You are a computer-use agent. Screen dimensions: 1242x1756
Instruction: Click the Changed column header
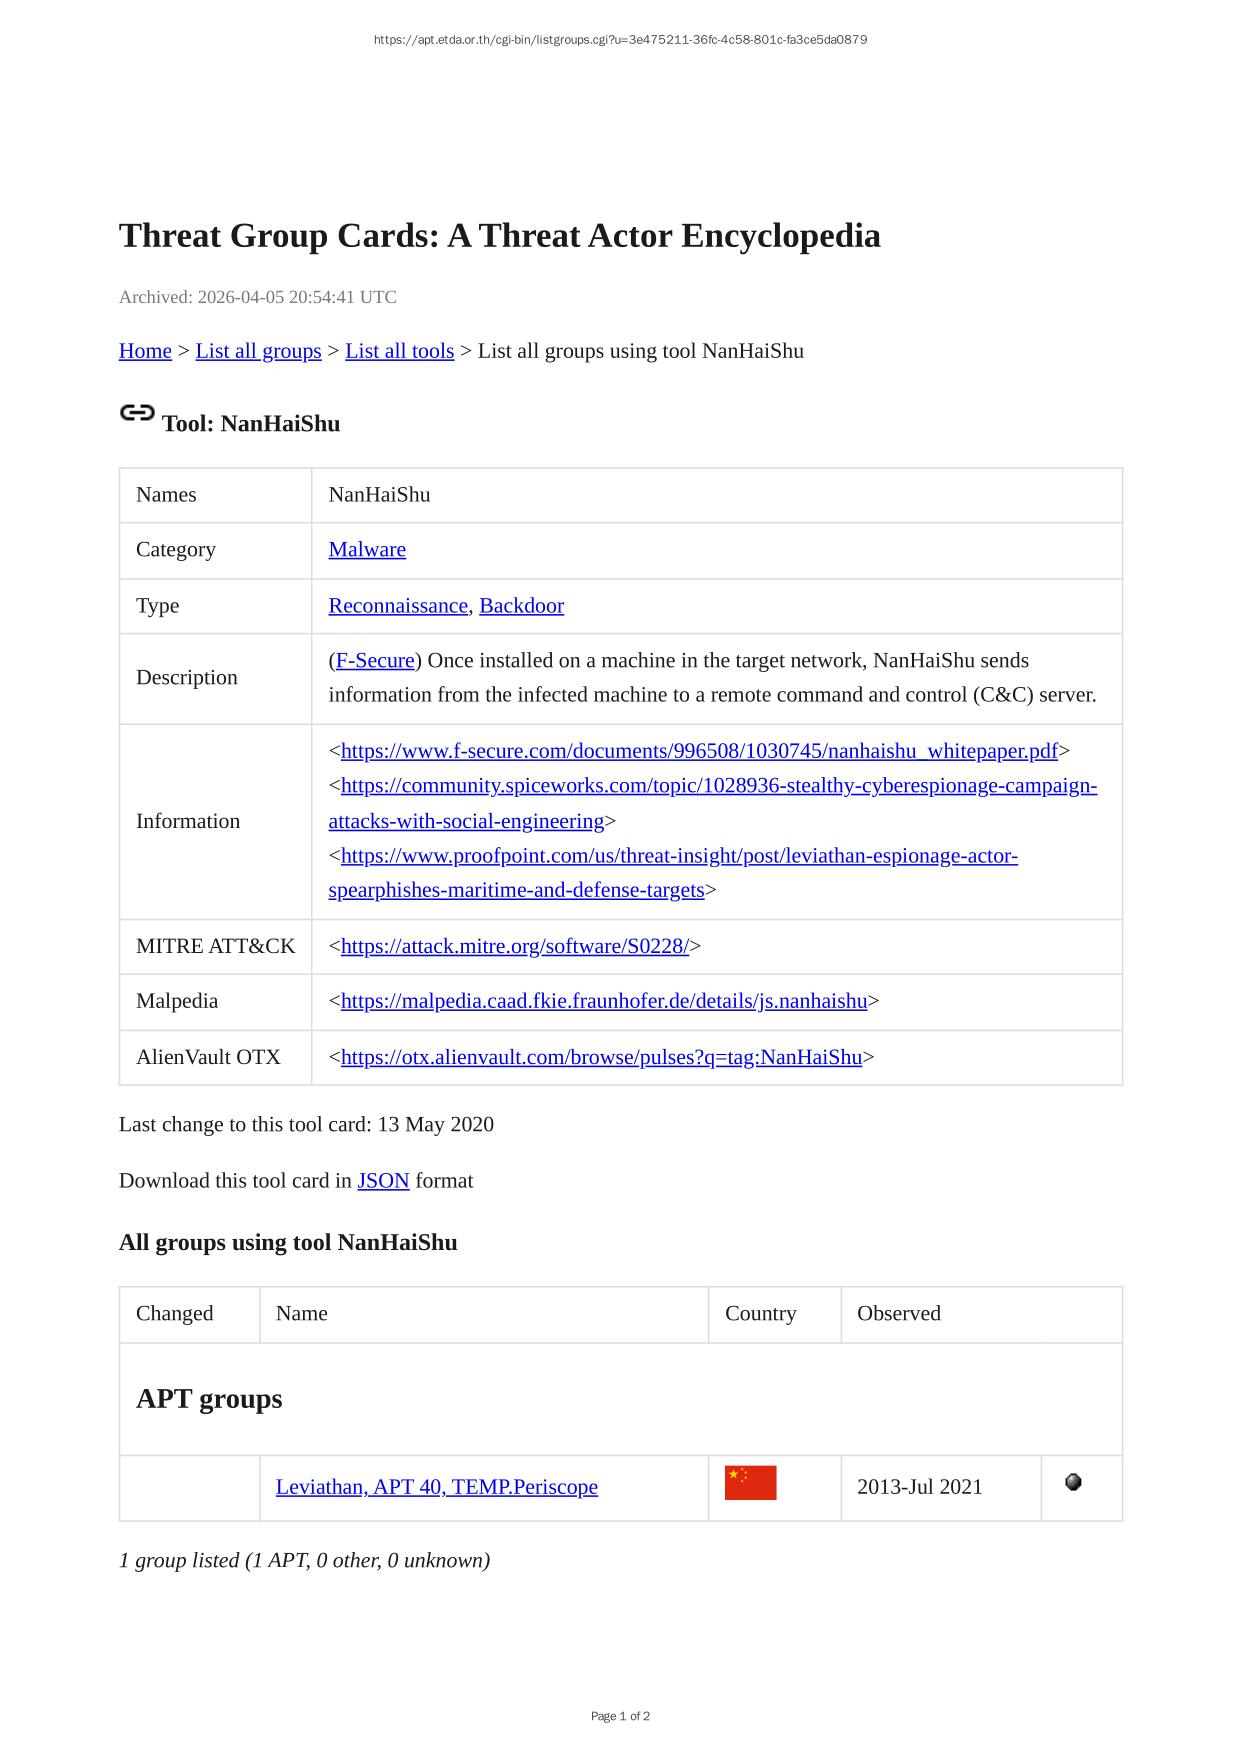(174, 1313)
